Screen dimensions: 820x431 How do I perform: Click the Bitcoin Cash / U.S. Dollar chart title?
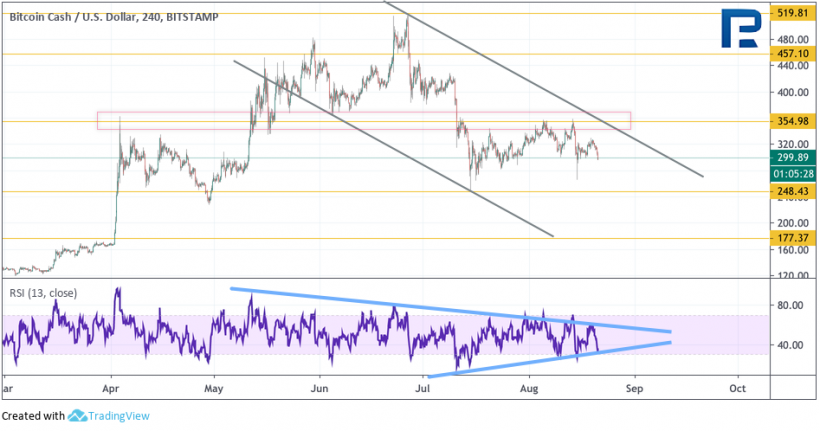(x=114, y=17)
